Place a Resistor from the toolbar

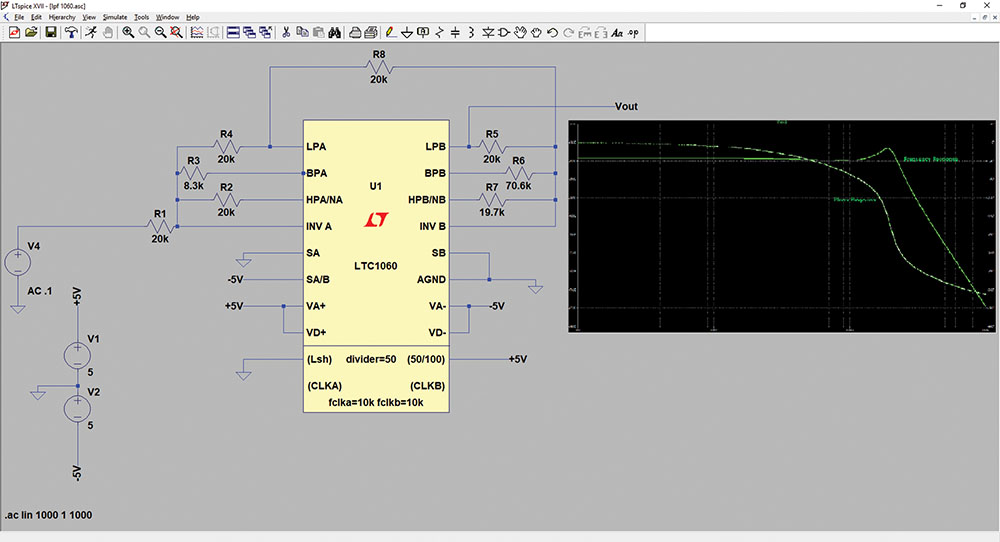(x=439, y=33)
